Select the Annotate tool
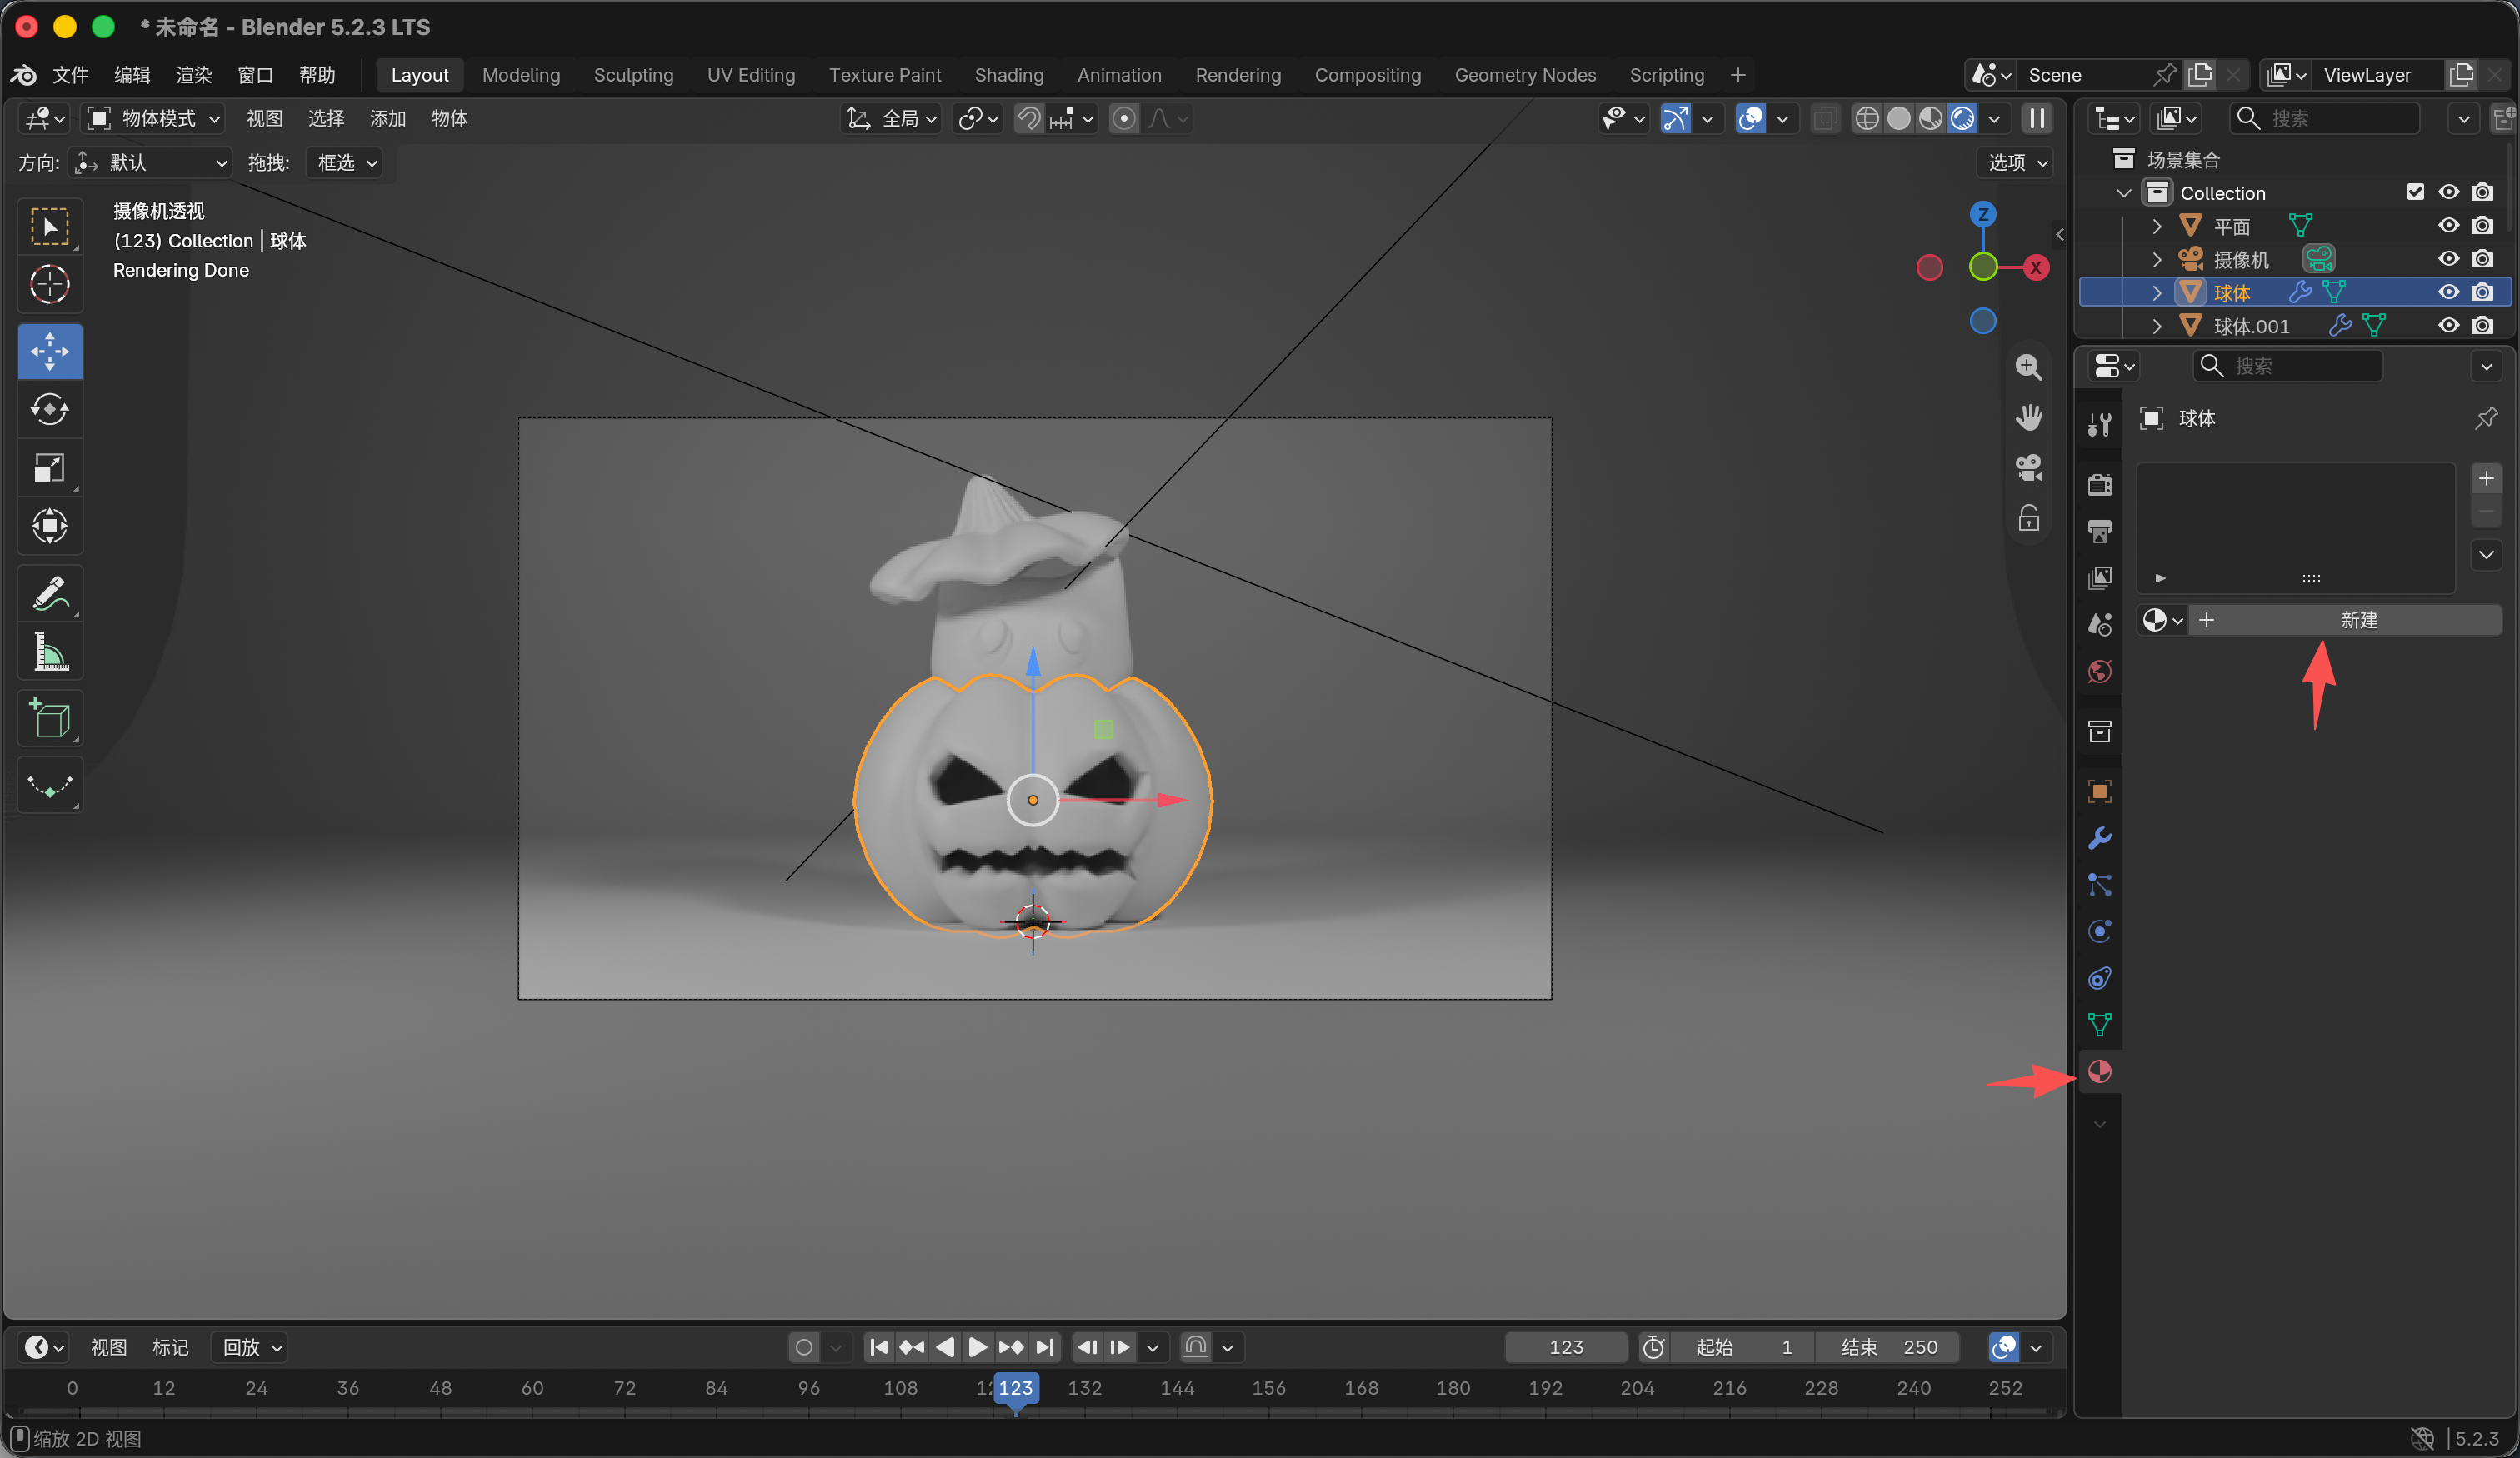This screenshot has width=2520, height=1458. tap(49, 593)
